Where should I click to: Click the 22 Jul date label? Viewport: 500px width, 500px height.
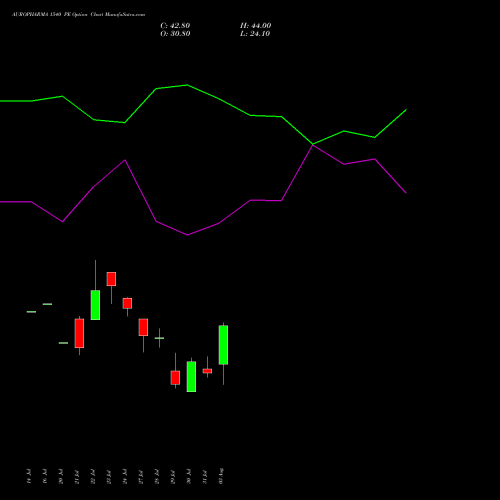(93, 477)
